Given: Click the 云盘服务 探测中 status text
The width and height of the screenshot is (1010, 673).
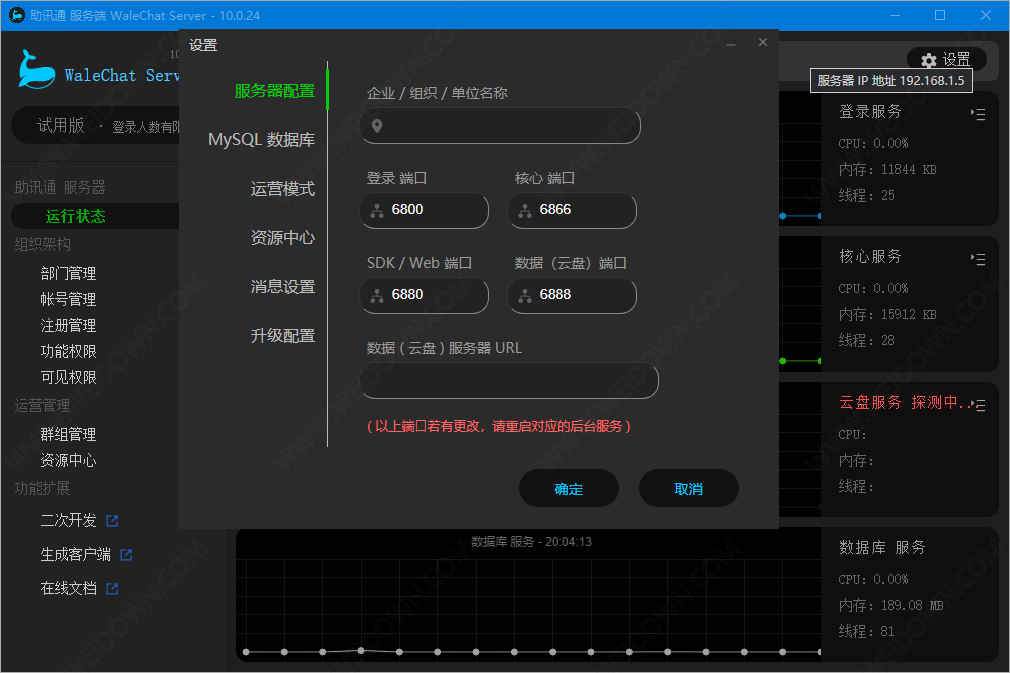Looking at the screenshot, I should tap(906, 403).
